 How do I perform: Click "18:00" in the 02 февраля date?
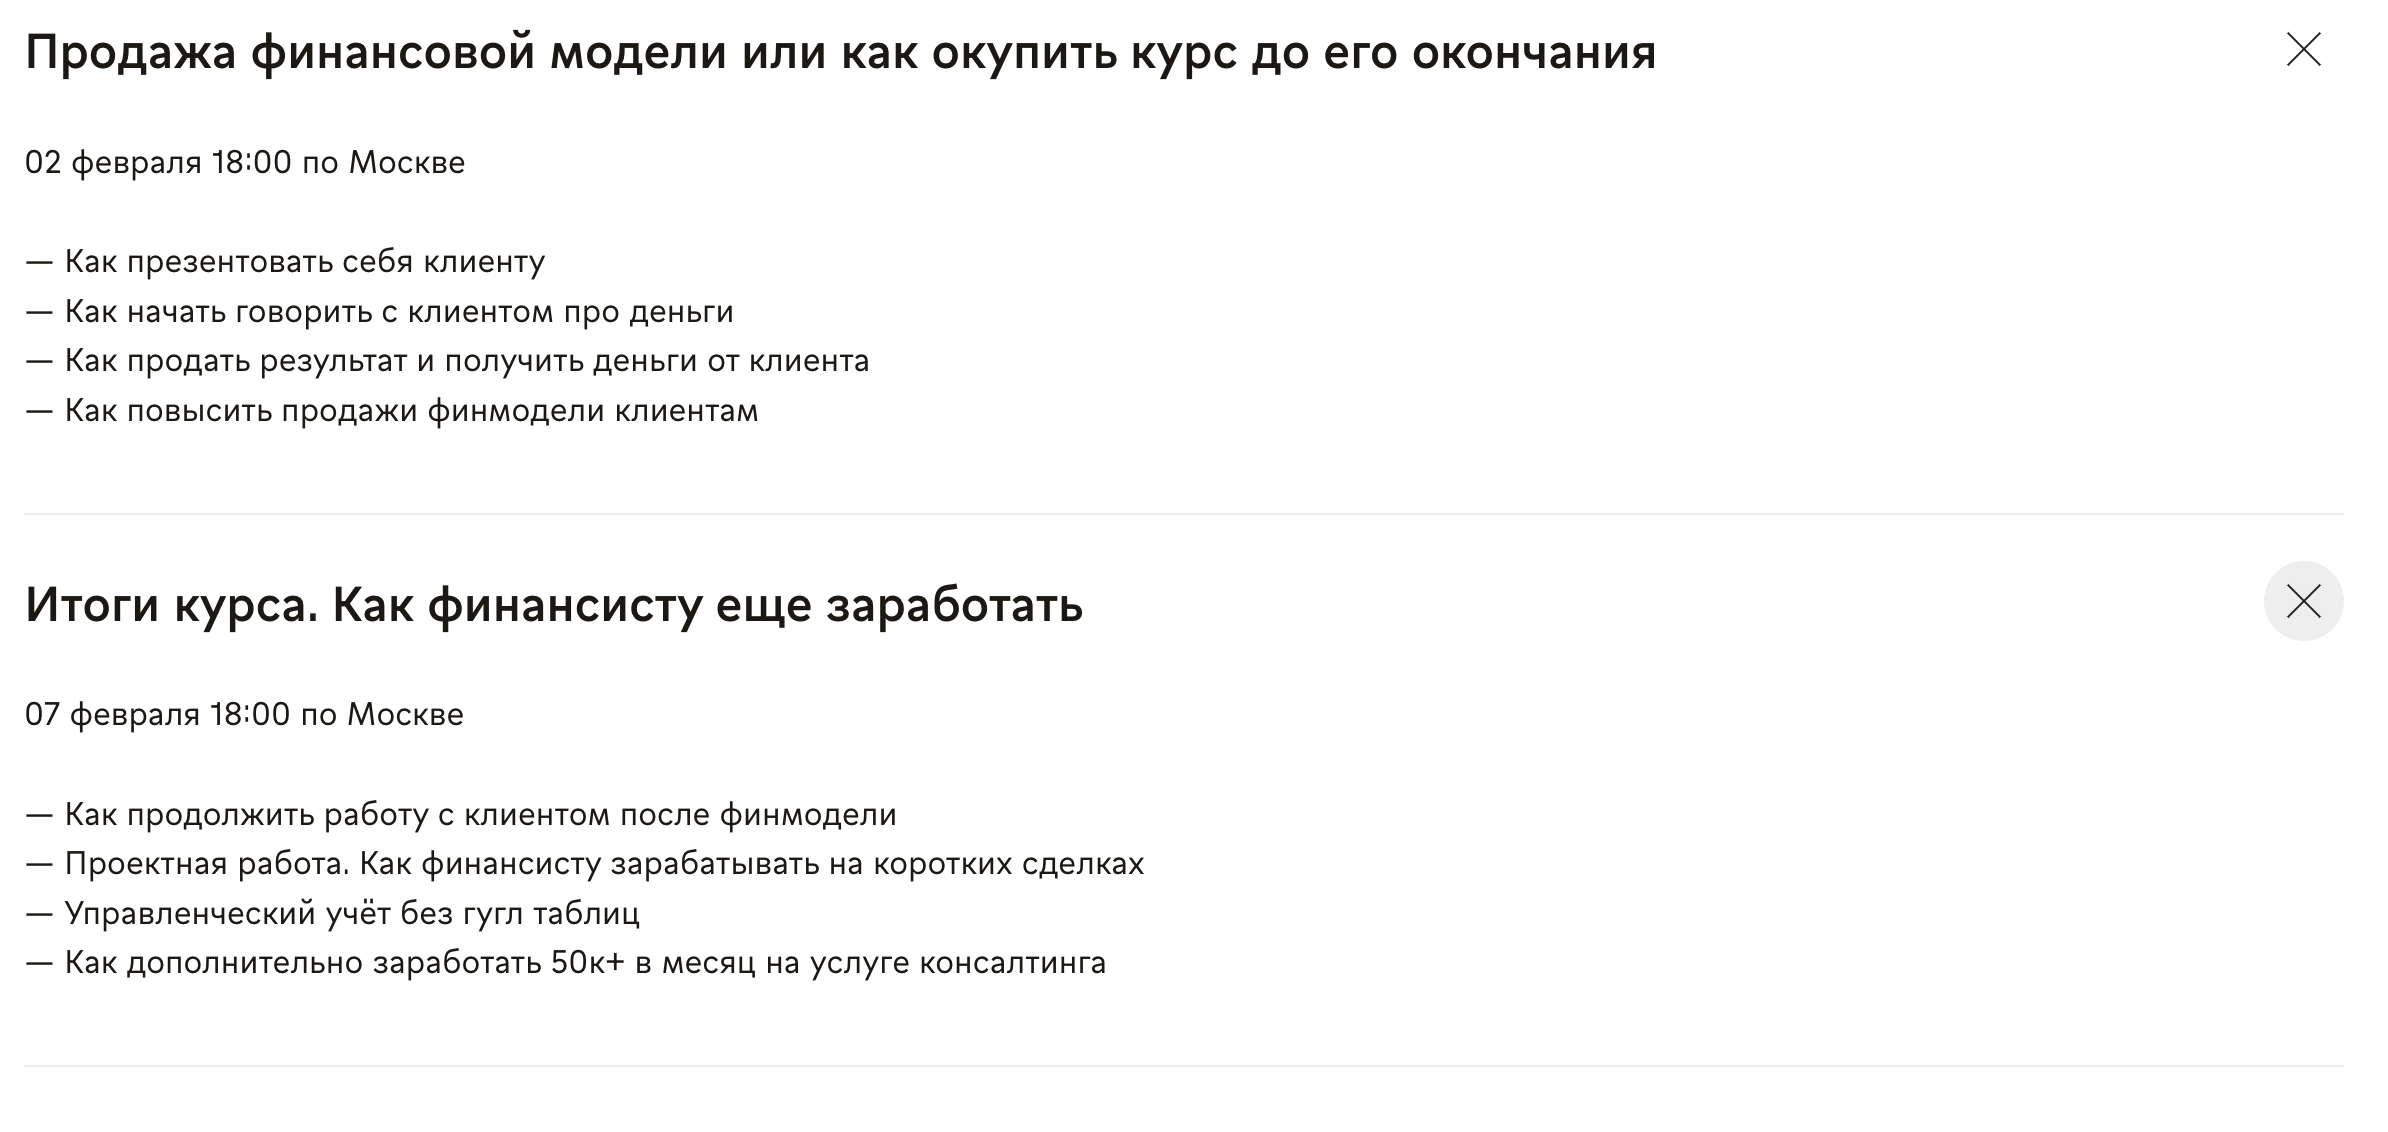251,162
